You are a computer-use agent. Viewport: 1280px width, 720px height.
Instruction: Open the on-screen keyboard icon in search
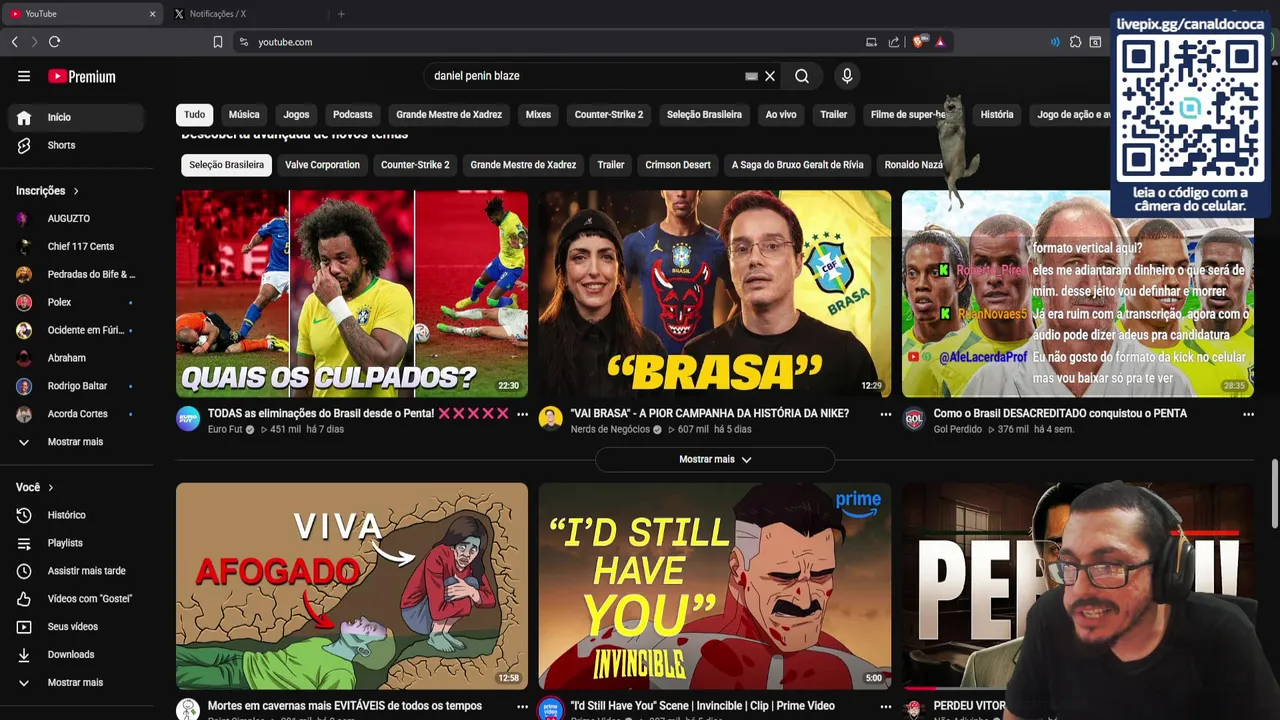pyautogui.click(x=751, y=76)
